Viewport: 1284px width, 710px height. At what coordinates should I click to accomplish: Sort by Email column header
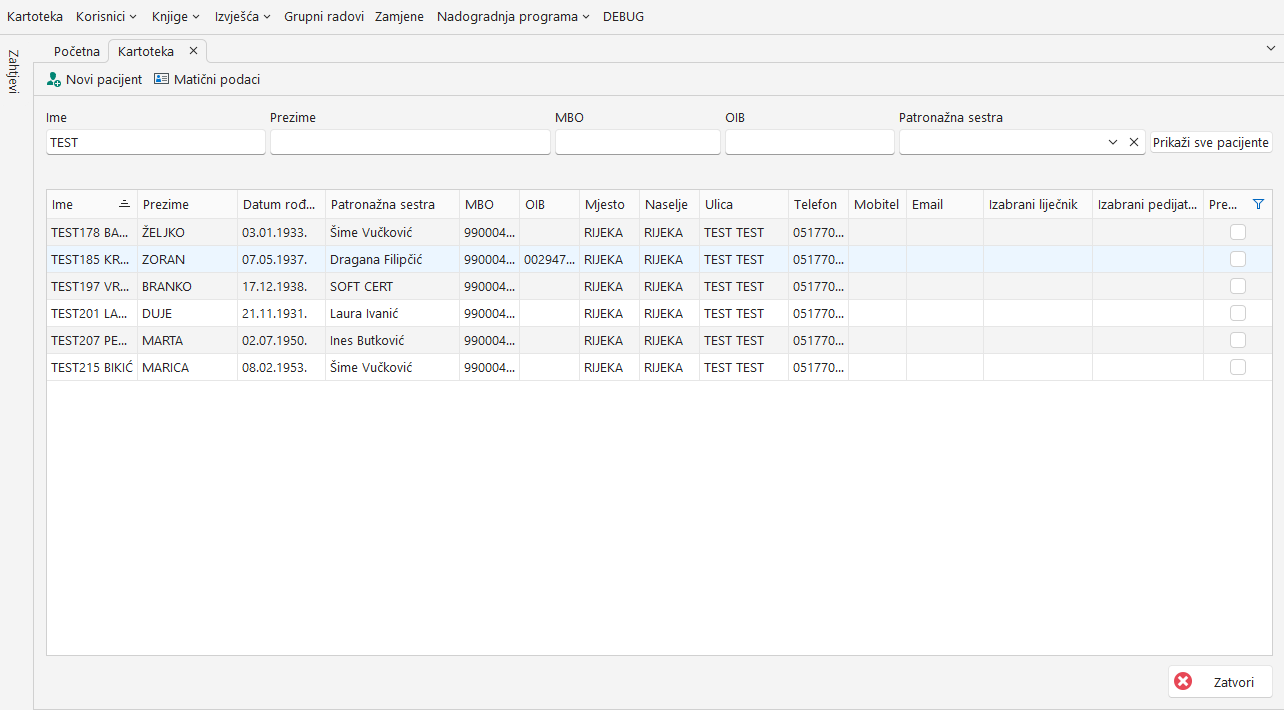[x=945, y=204]
